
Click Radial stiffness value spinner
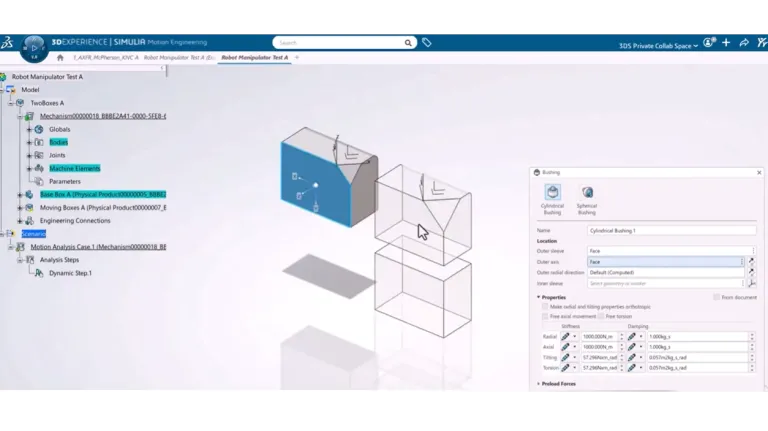pyautogui.click(x=622, y=336)
